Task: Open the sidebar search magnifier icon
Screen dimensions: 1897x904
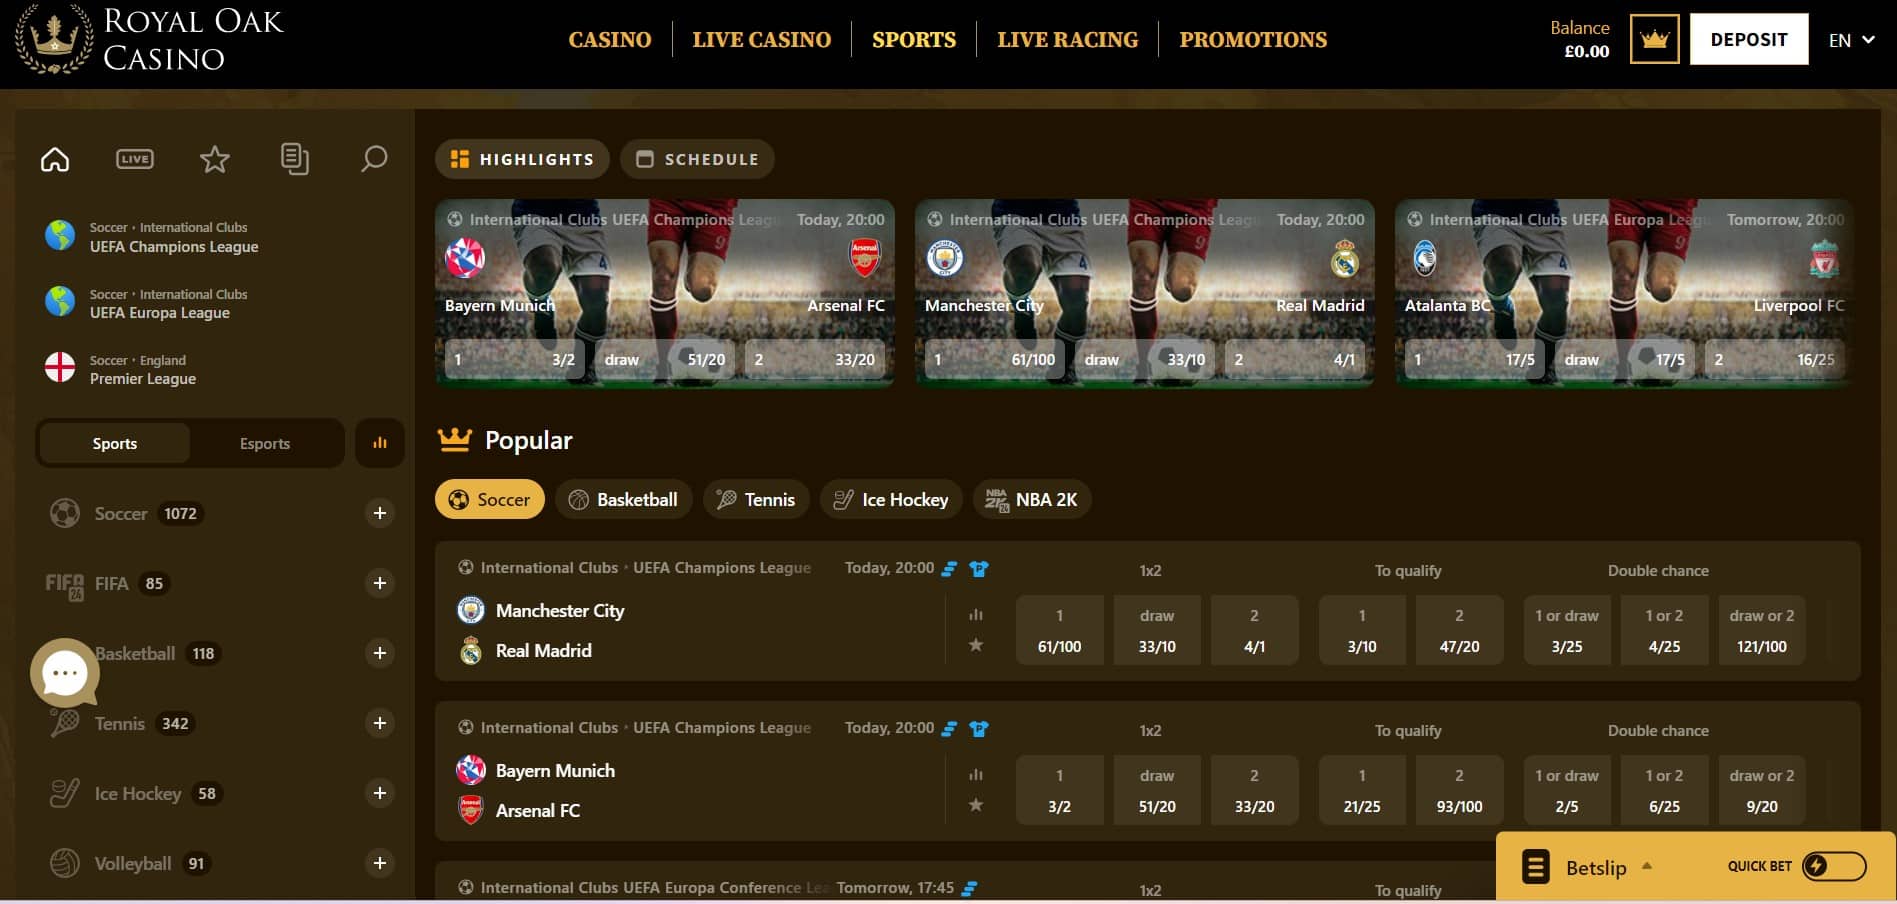Action: (374, 159)
